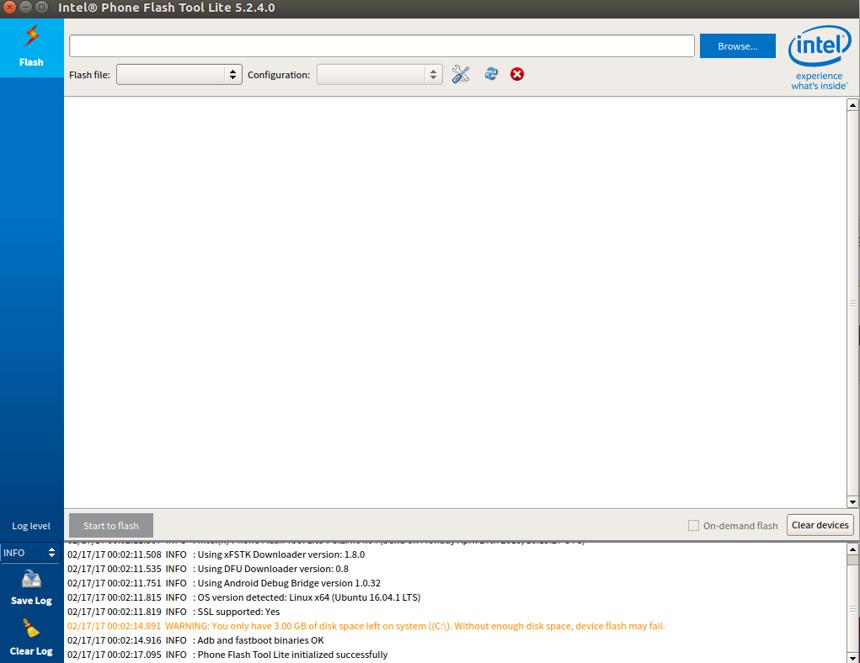Viewport: 860px width, 663px height.
Task: Click the orange disk space WARNING log line
Action: click(x=366, y=626)
